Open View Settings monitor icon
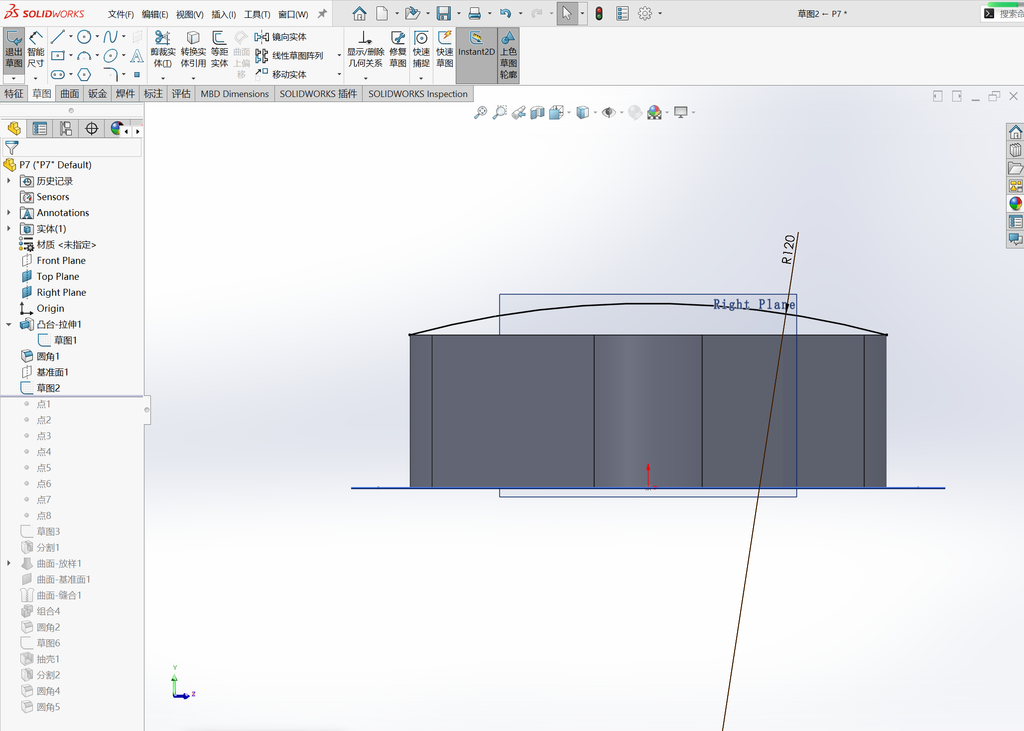This screenshot has height=731, width=1024. 681,112
